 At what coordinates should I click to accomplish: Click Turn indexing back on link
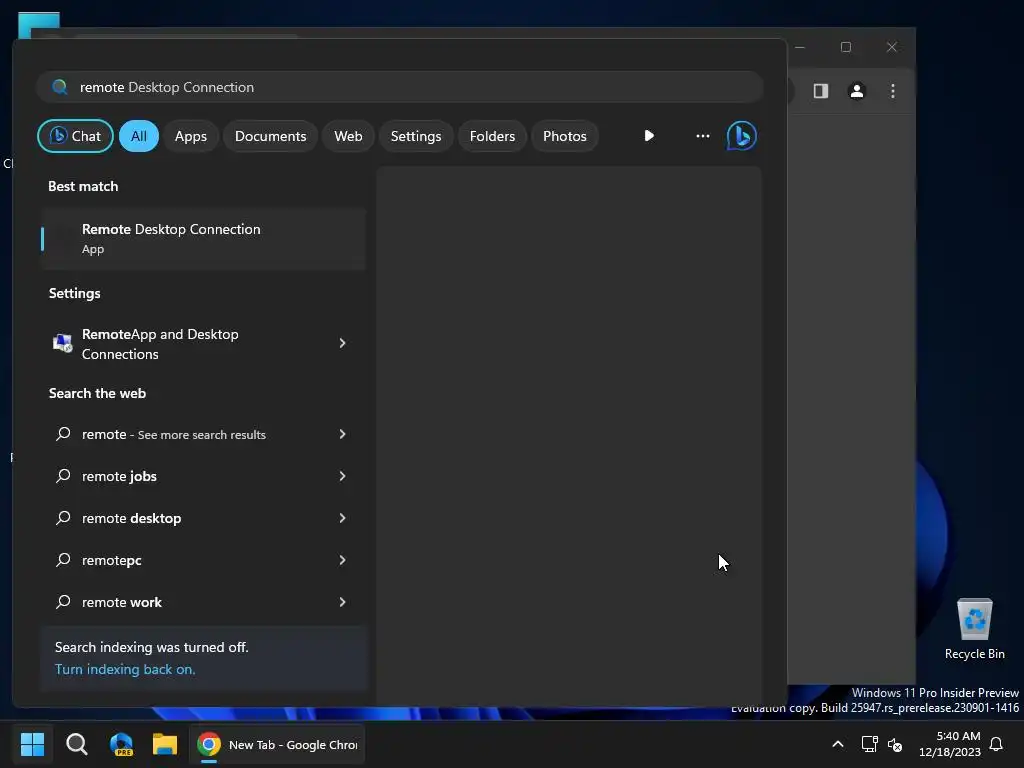(125, 669)
